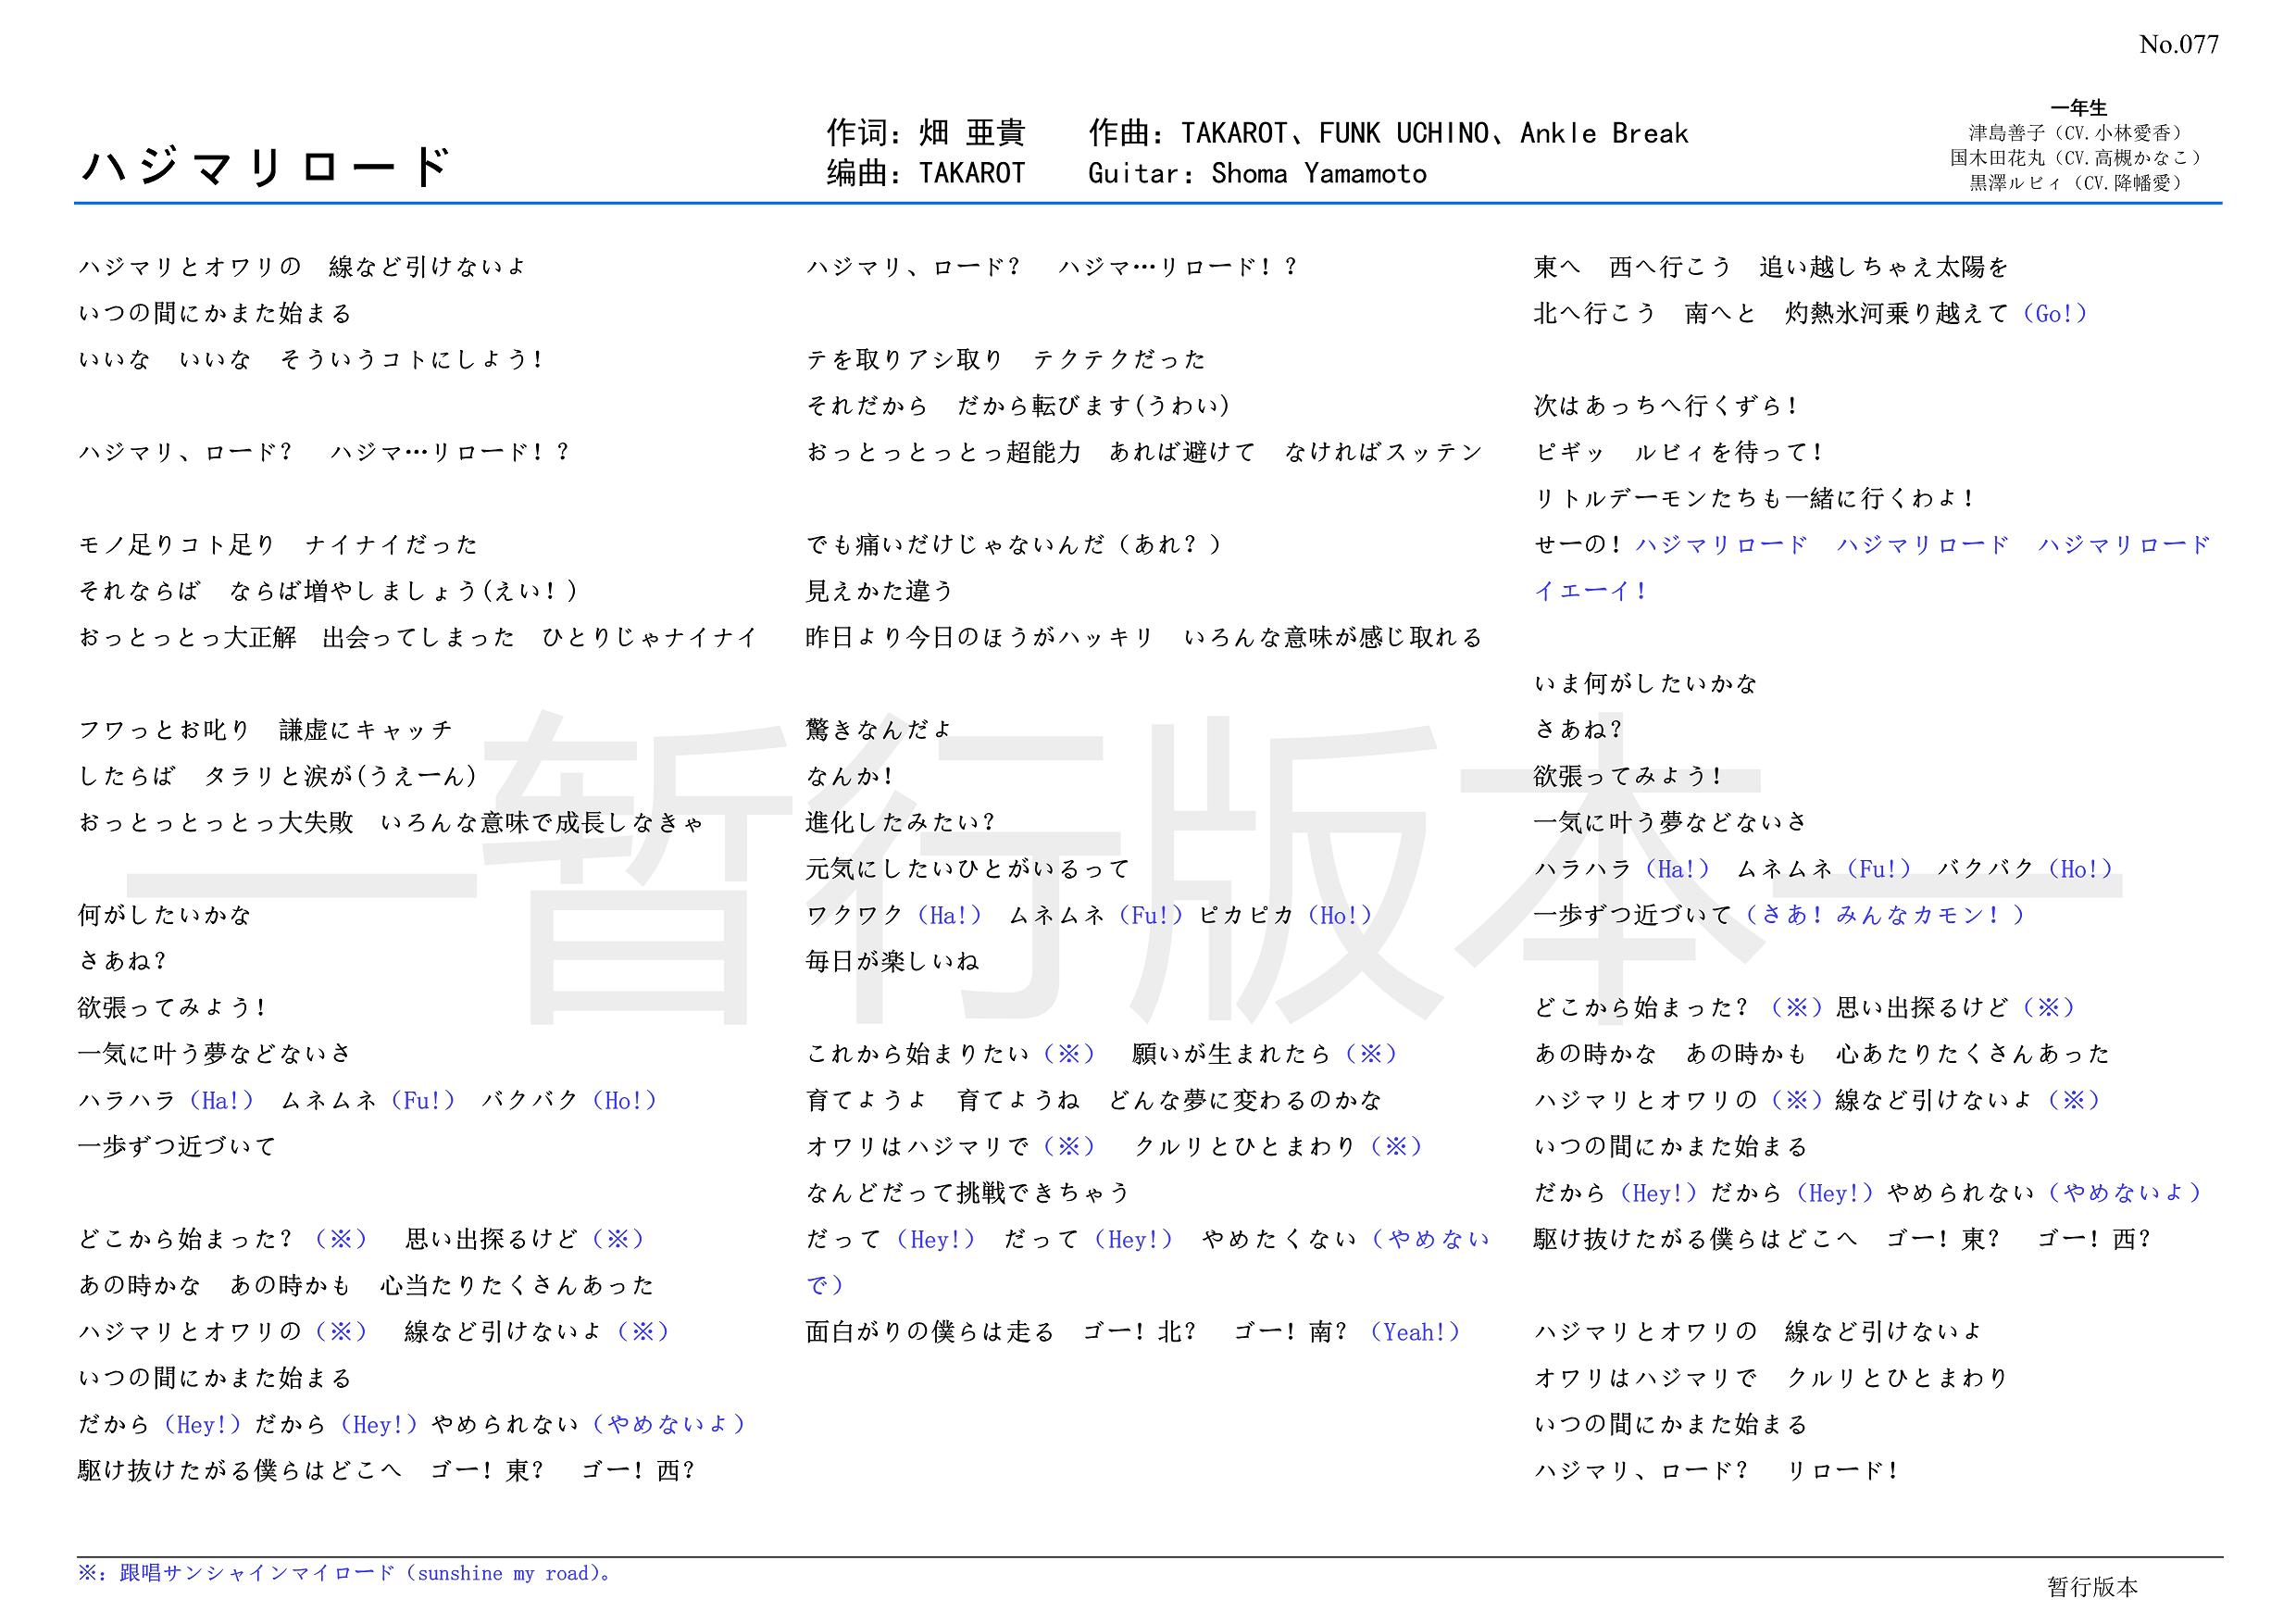Click the name 国木田花丸(CV.高槻かなこ)
This screenshot has height=1624, width=2296.
tap(2077, 158)
